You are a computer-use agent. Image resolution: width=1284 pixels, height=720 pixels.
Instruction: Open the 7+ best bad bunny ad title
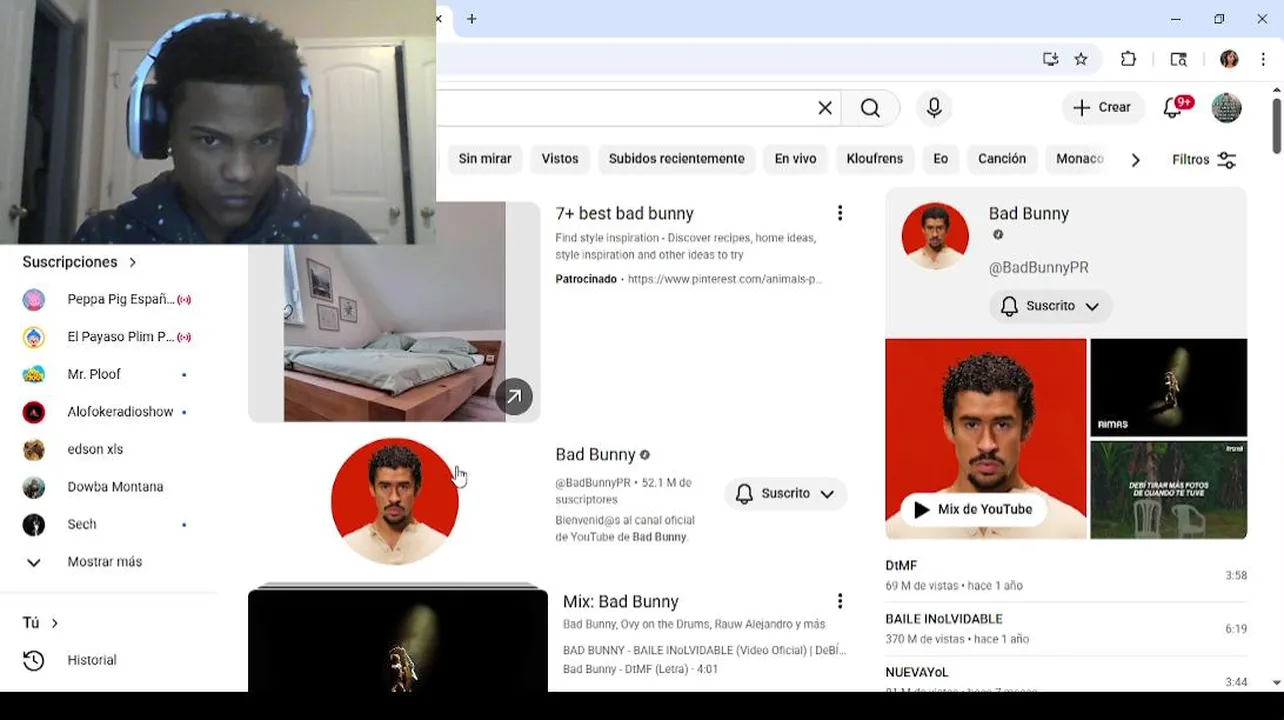coord(624,214)
